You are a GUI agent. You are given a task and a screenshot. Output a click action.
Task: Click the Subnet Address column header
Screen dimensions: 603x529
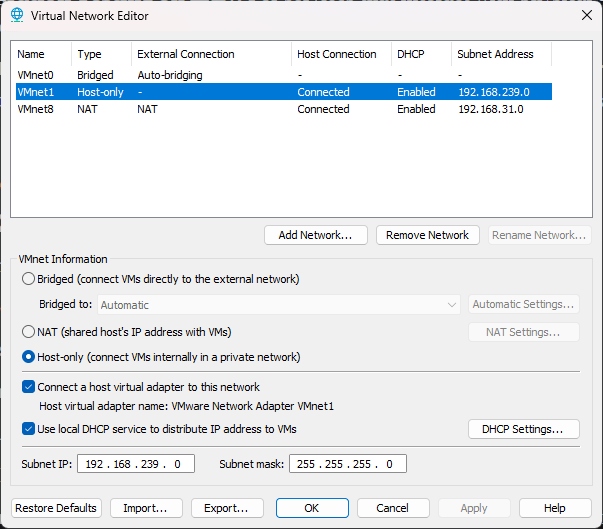[x=496, y=54]
